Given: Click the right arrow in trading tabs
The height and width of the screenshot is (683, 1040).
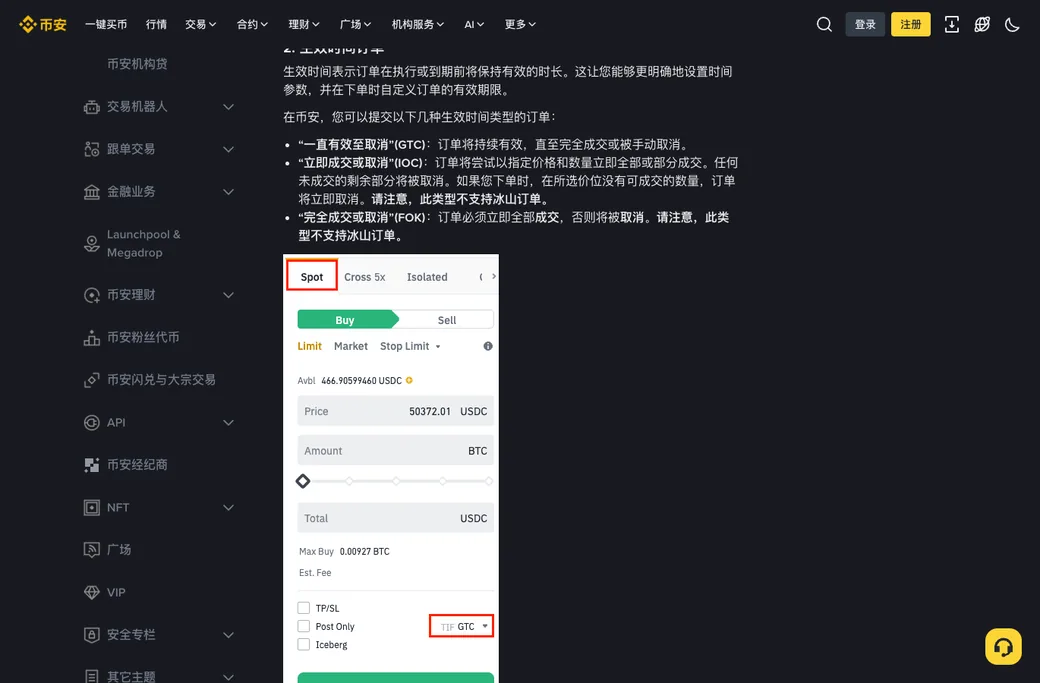Looking at the screenshot, I should coord(493,277).
